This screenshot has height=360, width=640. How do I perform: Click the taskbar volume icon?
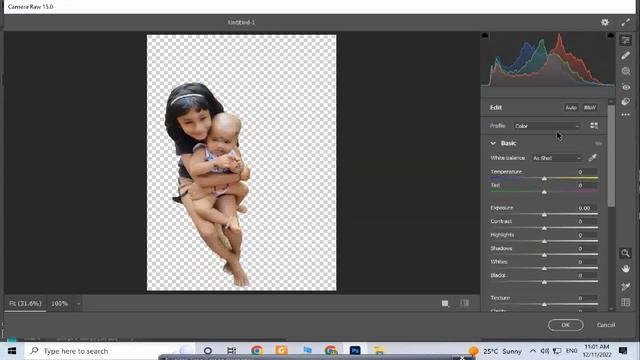pyautogui.click(x=544, y=351)
